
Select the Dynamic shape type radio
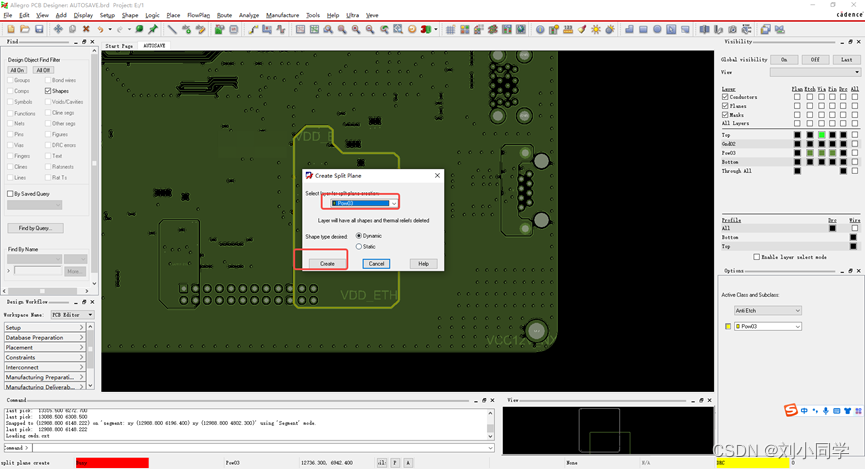pos(359,236)
